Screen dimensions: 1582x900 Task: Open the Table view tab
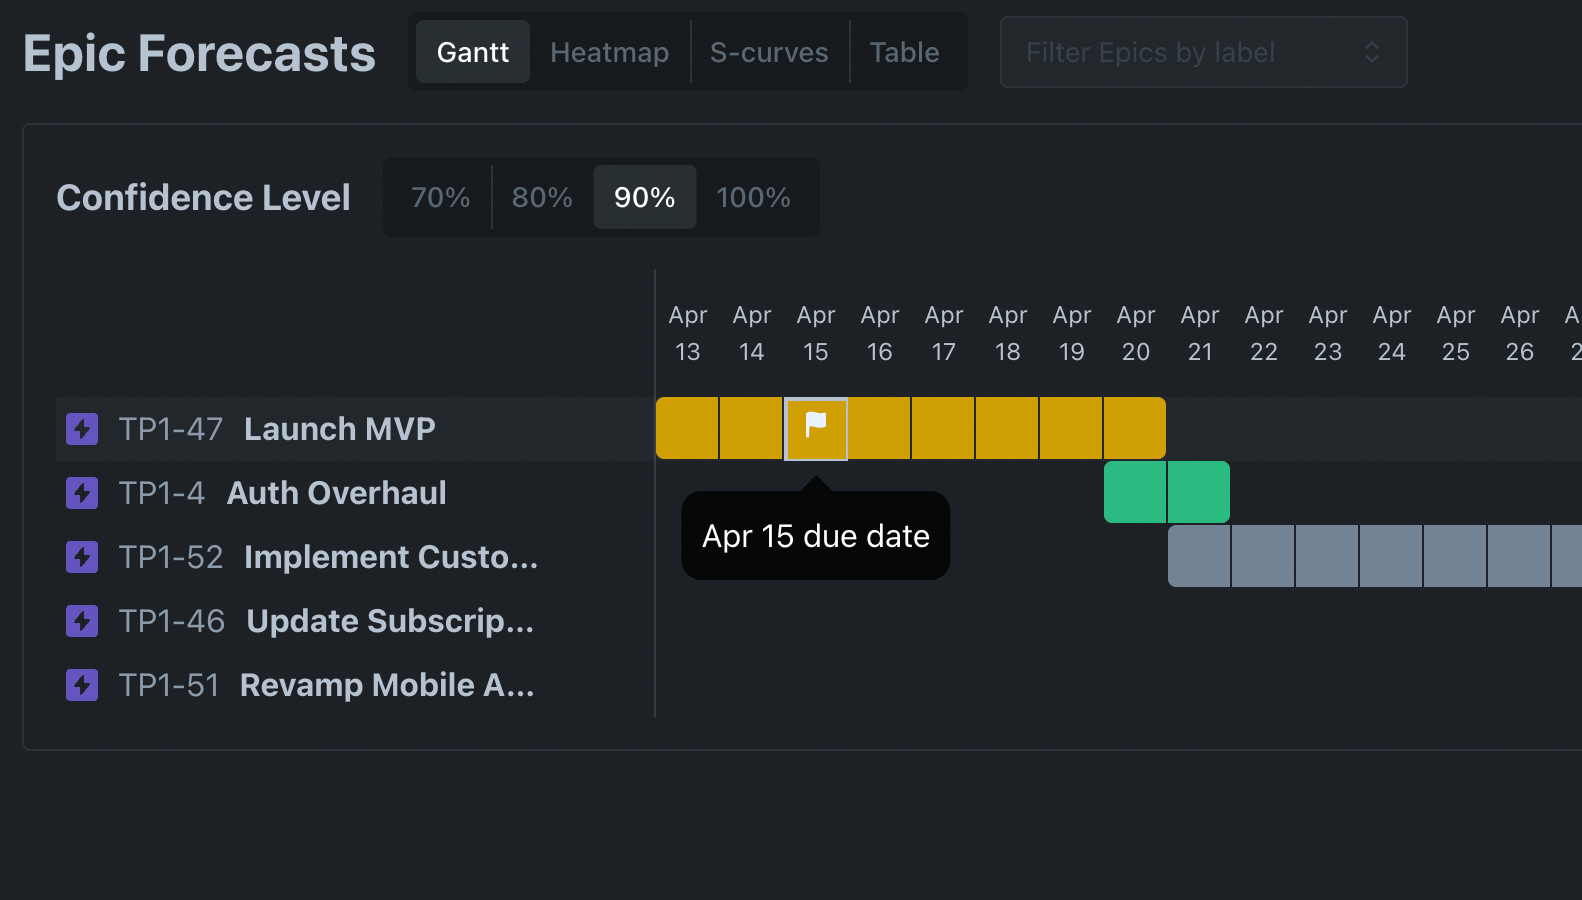pyautogui.click(x=904, y=52)
